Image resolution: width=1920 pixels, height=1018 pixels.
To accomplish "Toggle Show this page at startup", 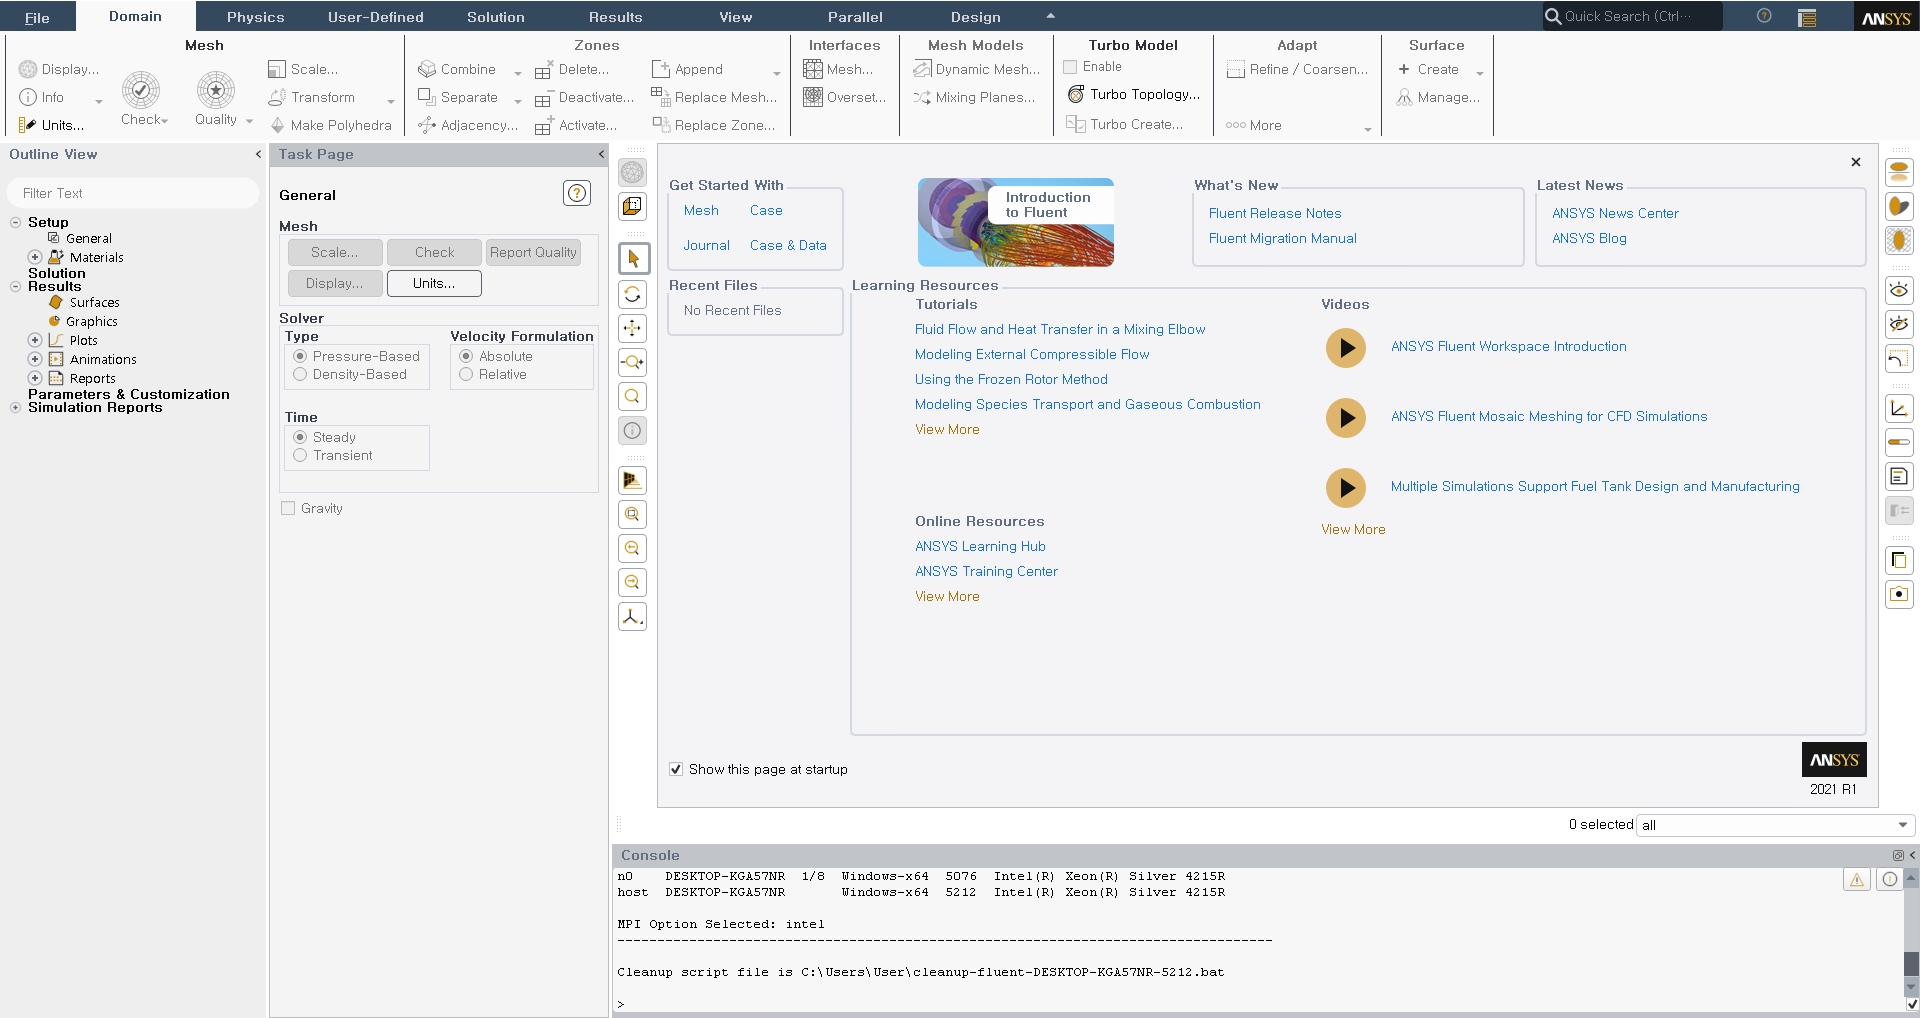I will pos(676,769).
